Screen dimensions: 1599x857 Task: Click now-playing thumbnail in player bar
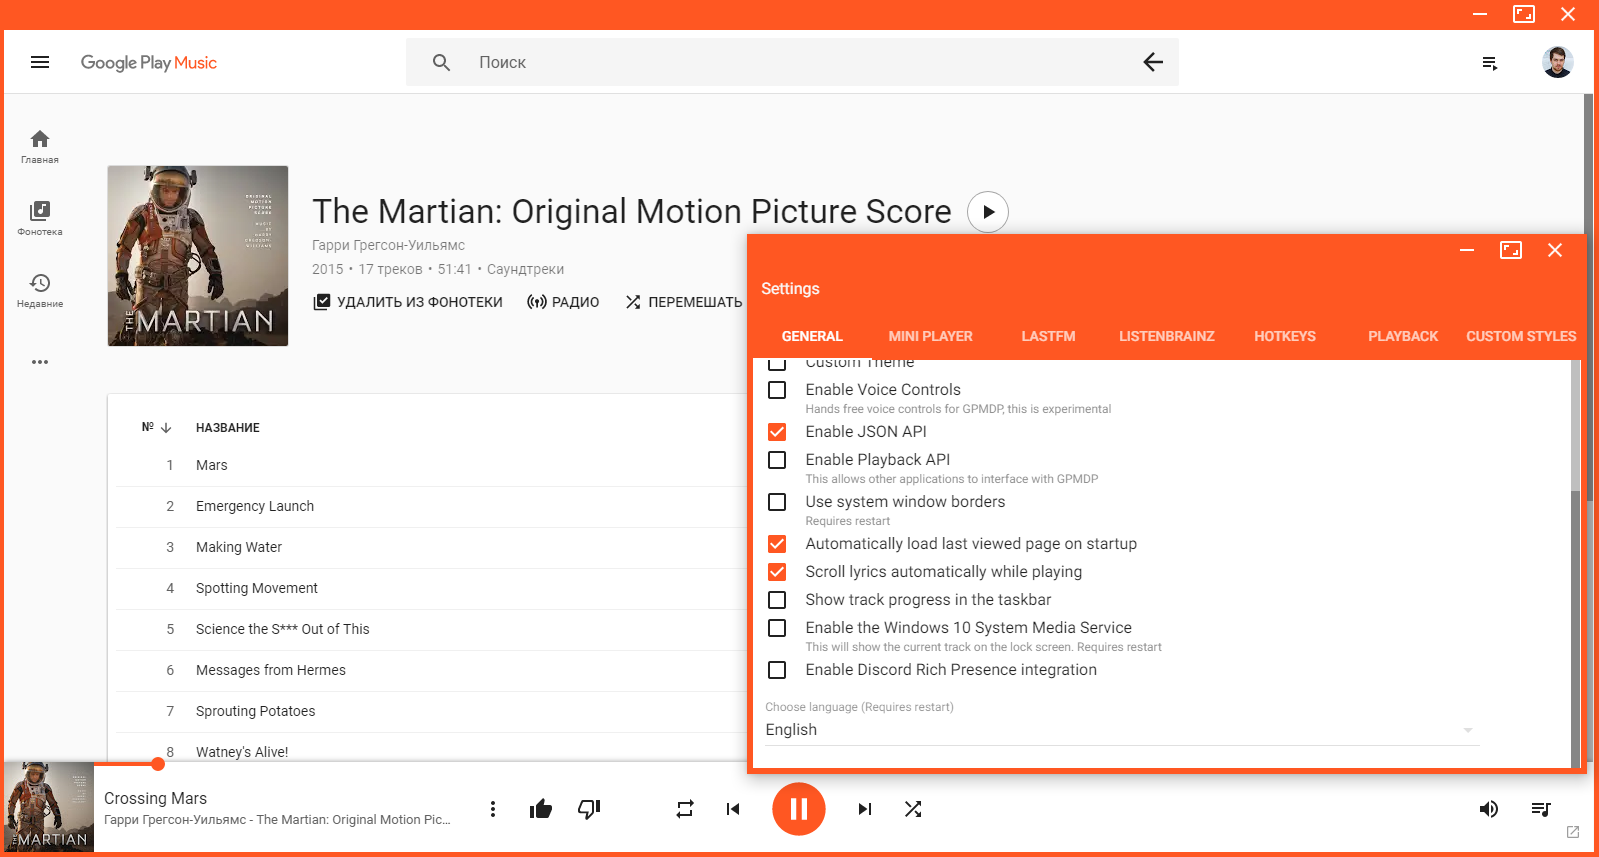click(49, 807)
